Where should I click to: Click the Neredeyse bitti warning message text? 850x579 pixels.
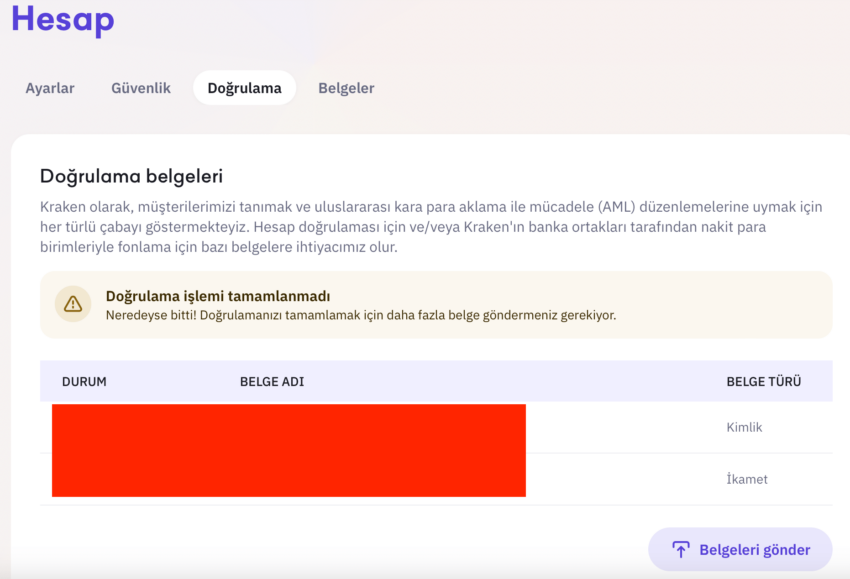[360, 315]
